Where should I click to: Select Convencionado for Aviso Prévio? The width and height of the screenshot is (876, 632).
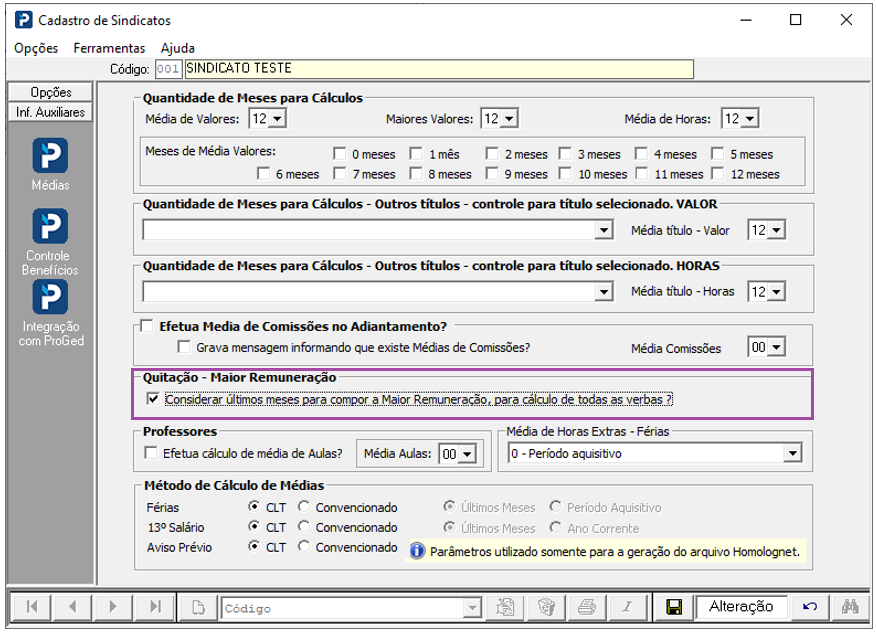click(303, 547)
